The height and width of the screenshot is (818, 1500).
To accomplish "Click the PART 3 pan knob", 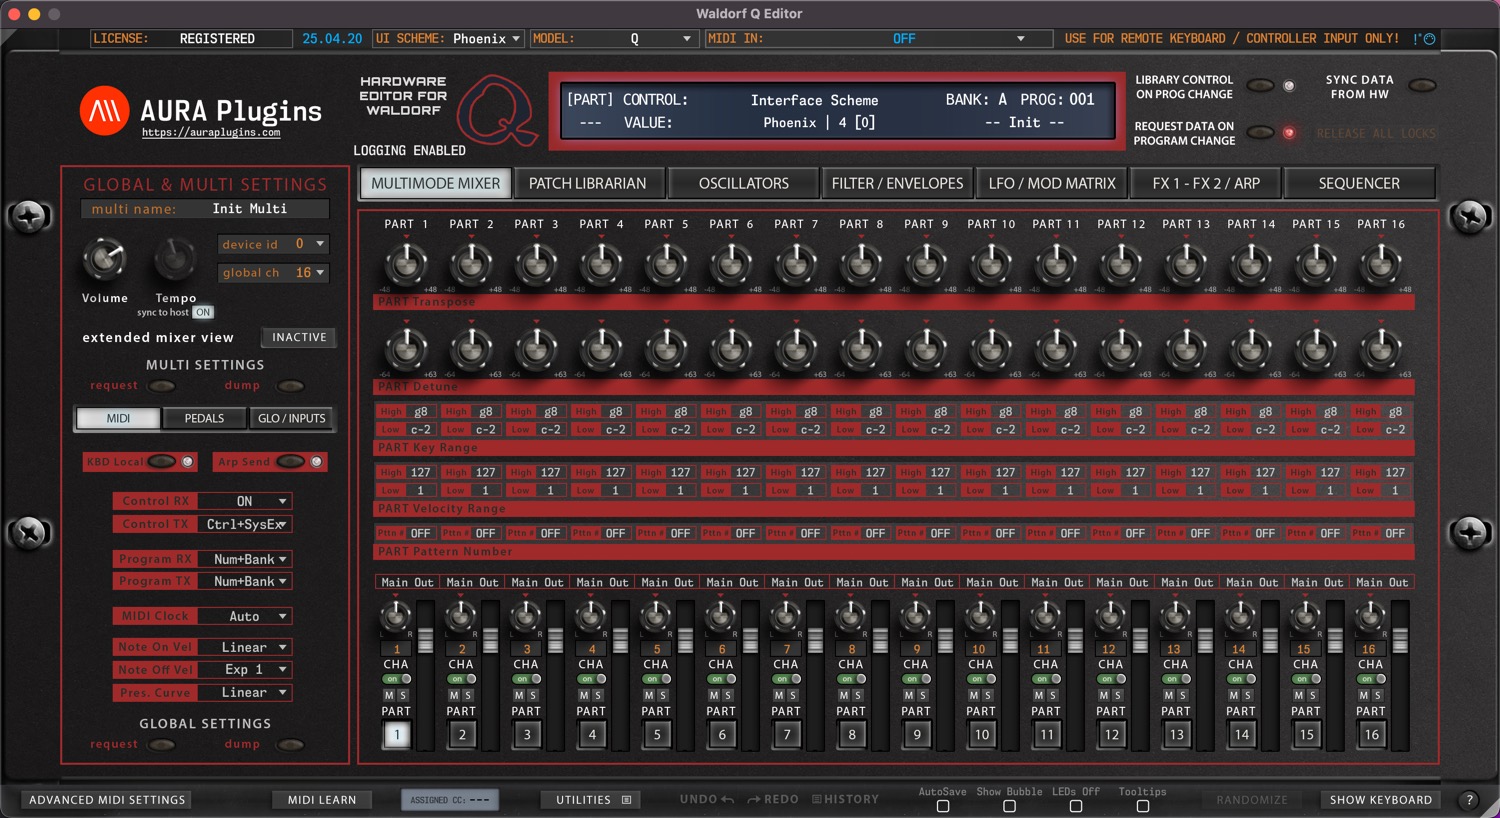I will click(x=526, y=616).
